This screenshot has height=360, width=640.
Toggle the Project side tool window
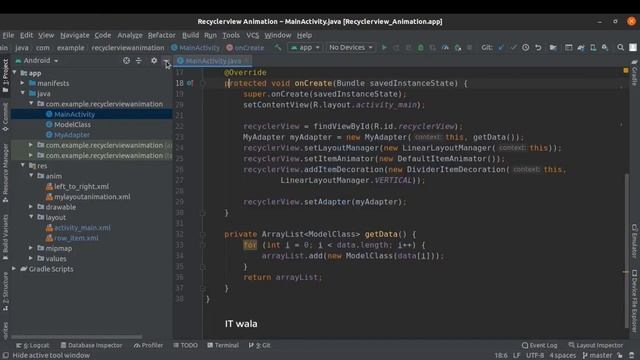pos(5,76)
